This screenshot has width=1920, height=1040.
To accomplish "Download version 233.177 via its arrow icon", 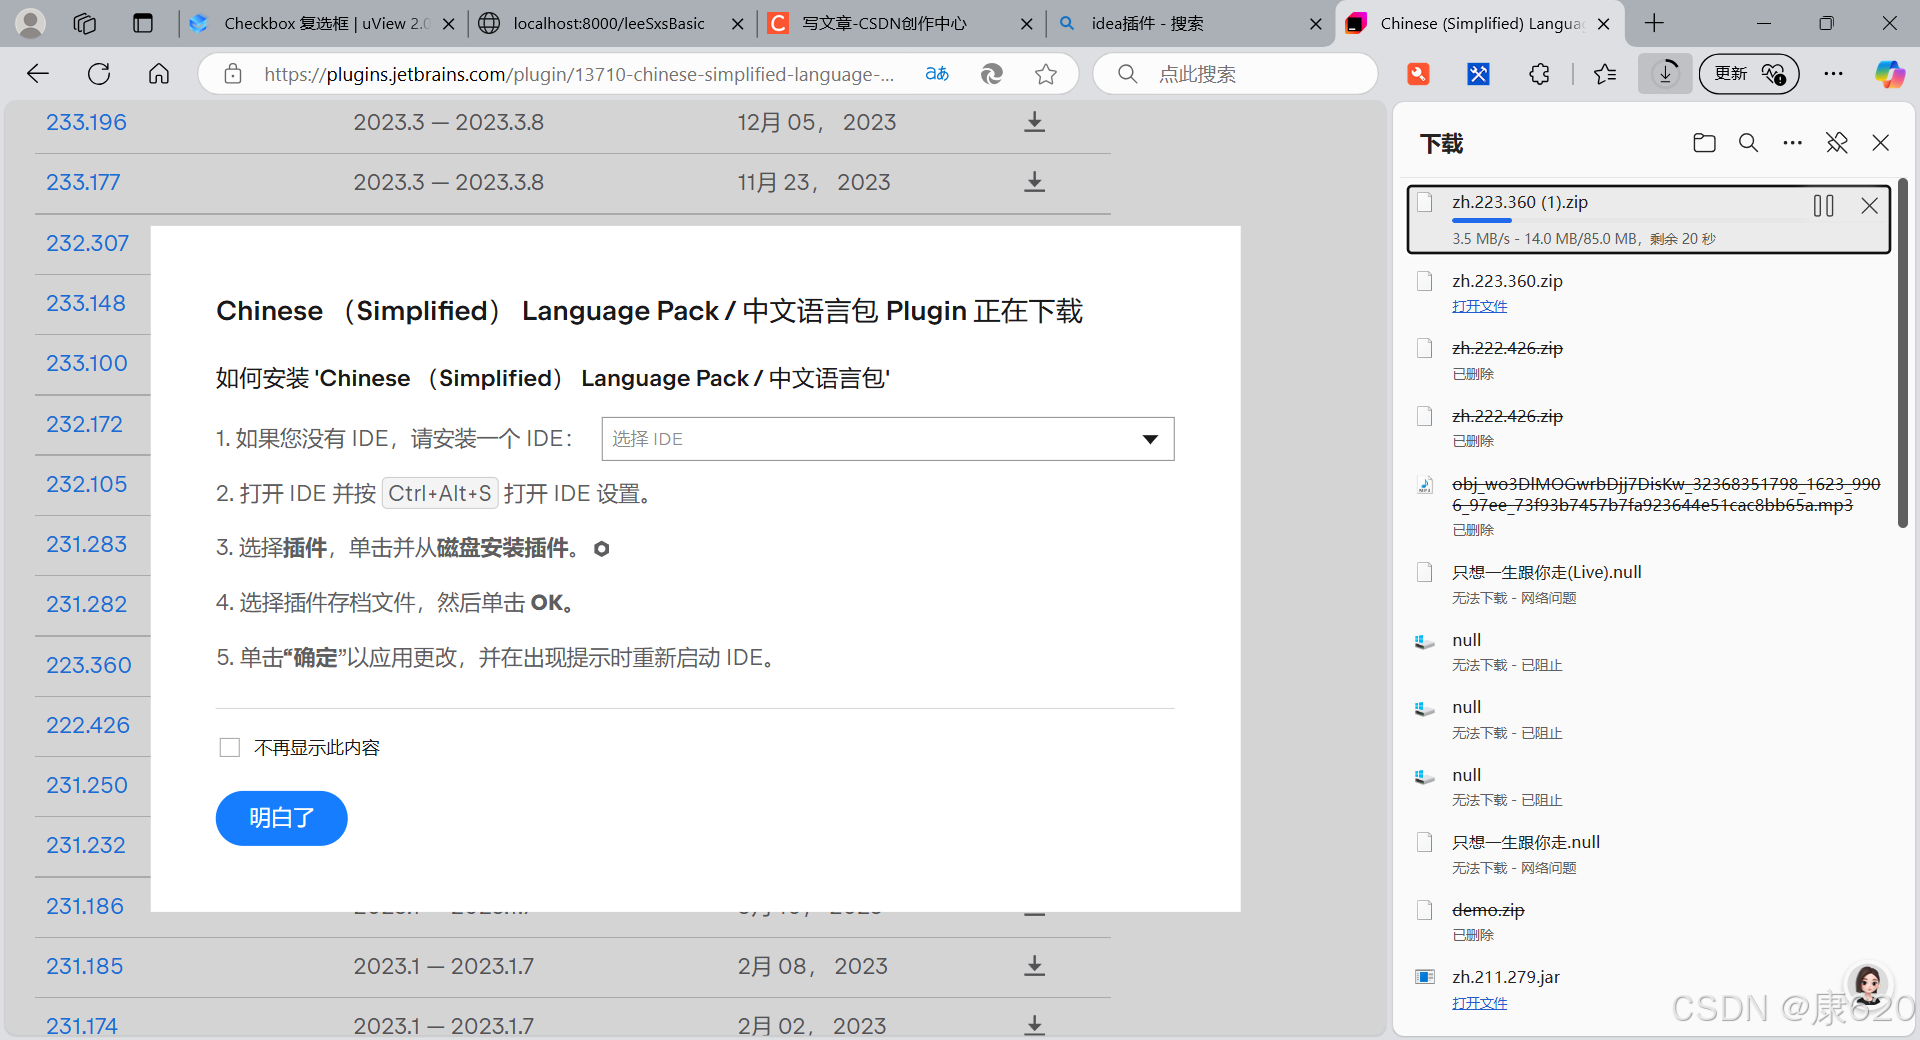I will pos(1034,182).
